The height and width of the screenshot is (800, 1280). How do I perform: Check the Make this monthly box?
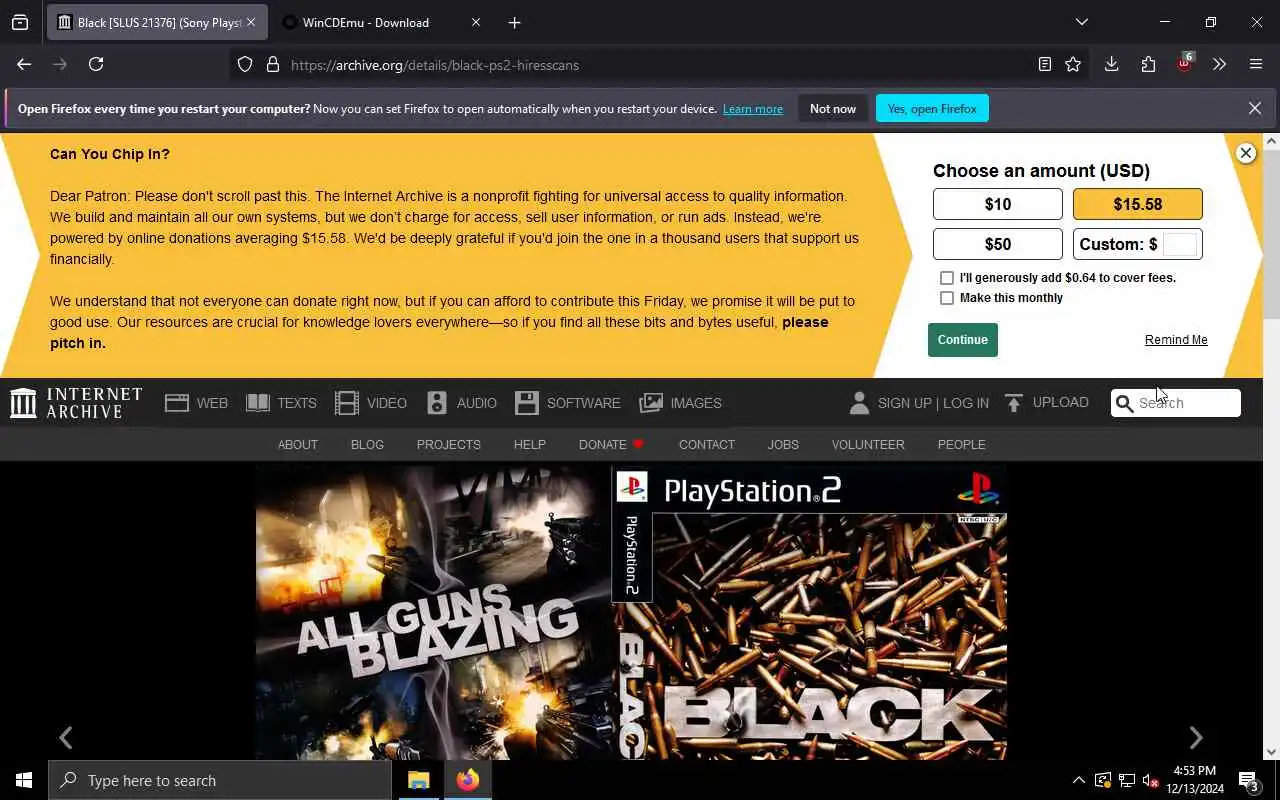[947, 298]
